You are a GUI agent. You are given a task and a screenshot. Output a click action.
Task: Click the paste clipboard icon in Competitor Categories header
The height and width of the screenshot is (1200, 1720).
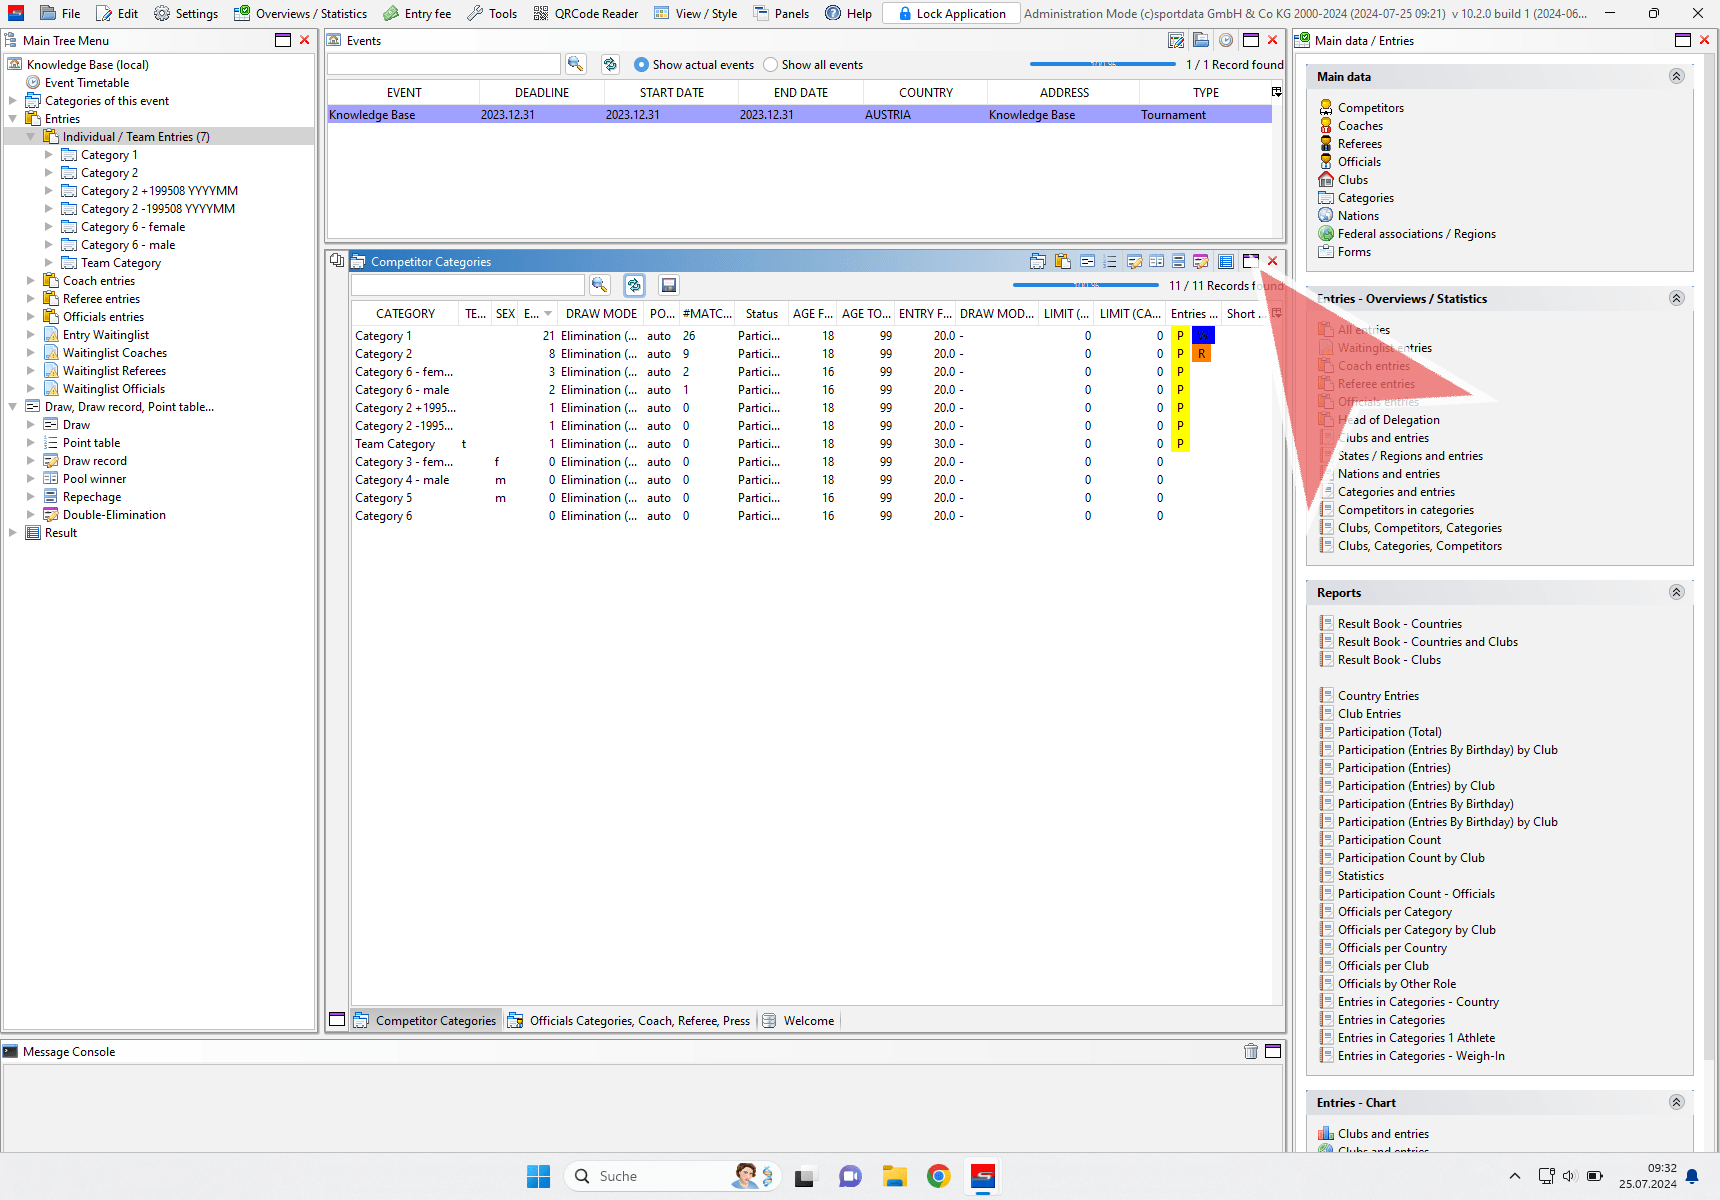click(x=1062, y=262)
